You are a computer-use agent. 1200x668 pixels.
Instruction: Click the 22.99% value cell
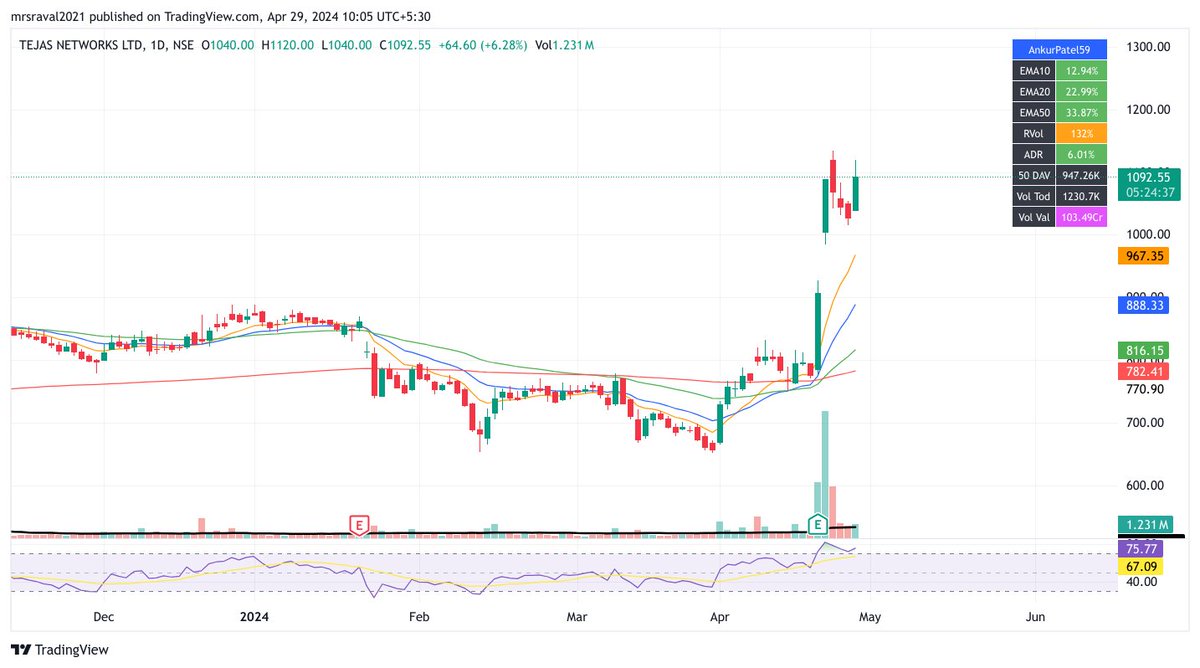pos(1082,91)
